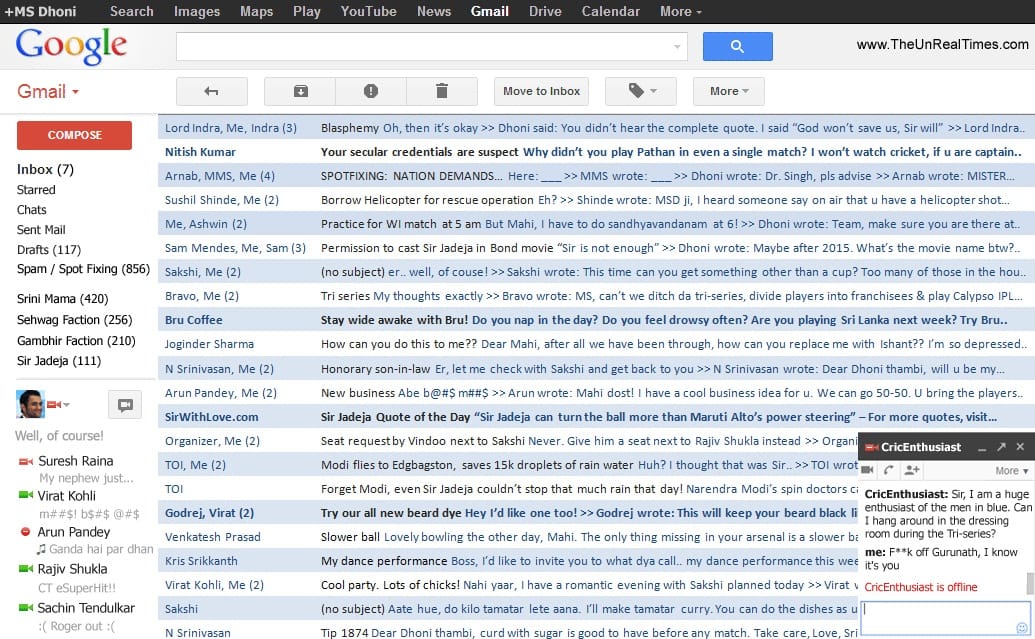Click the Move to Inbox button
This screenshot has width=1035, height=639.
click(x=541, y=91)
